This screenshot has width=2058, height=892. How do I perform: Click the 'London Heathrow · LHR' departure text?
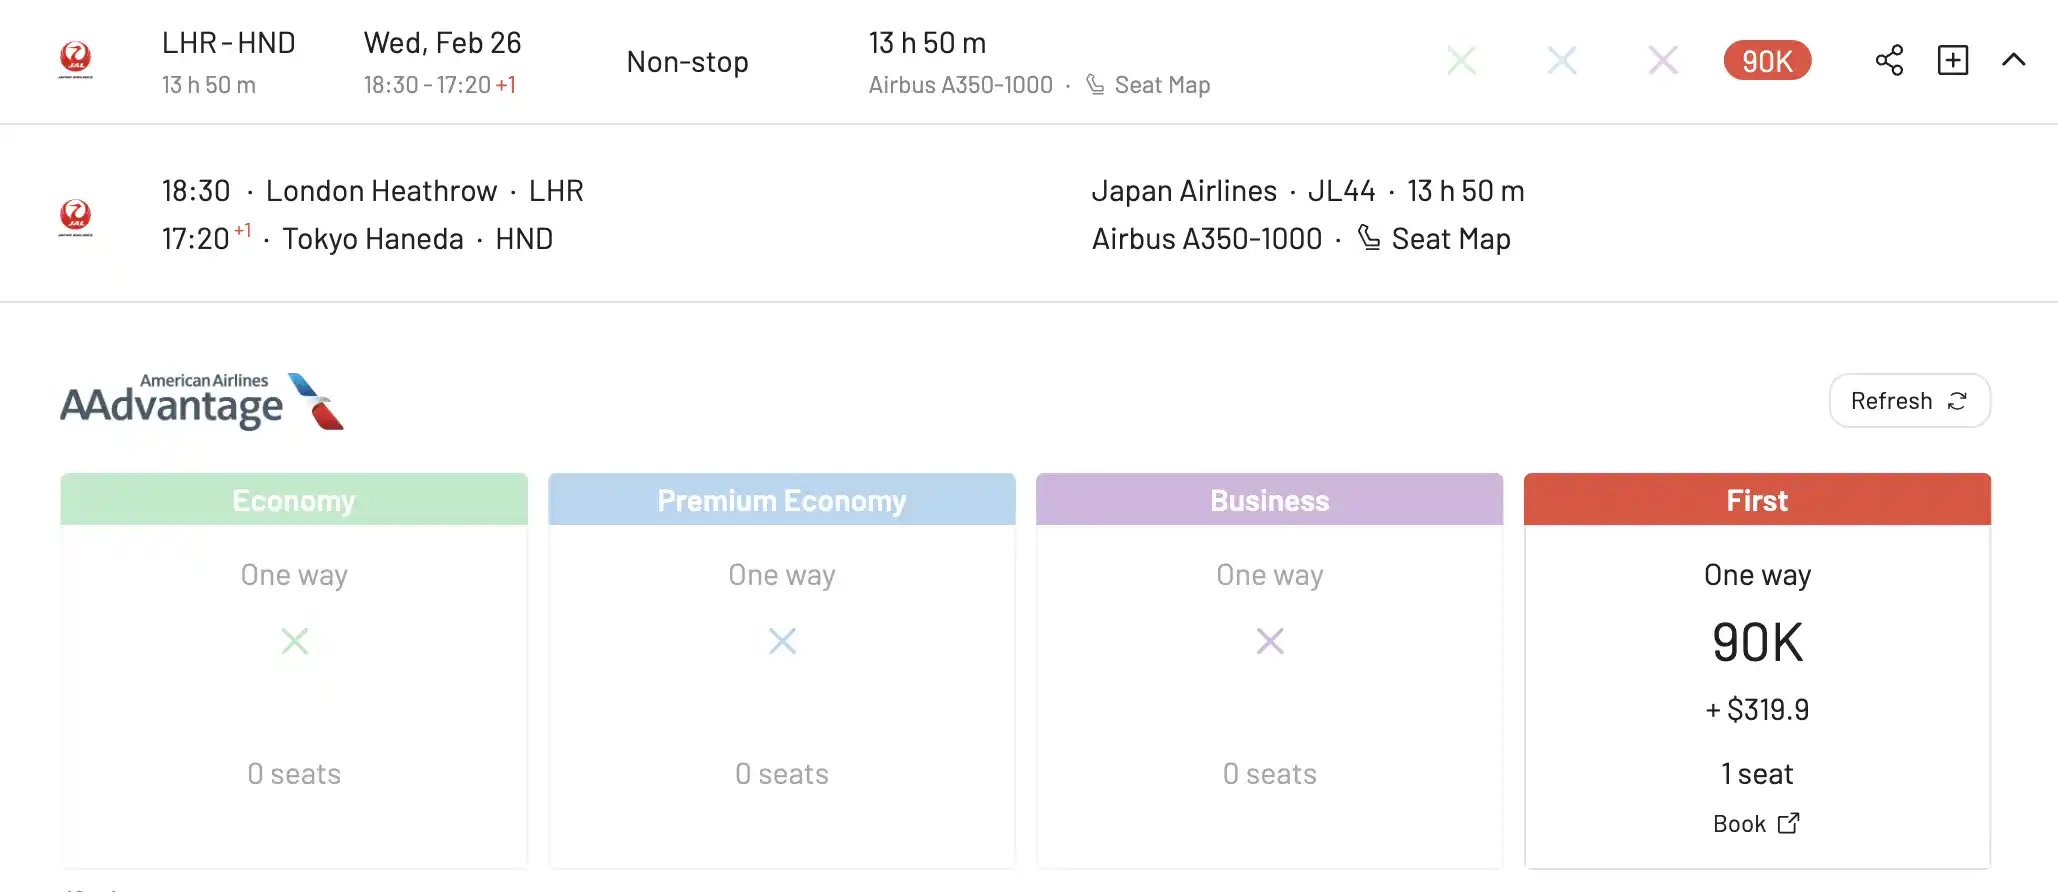425,191
